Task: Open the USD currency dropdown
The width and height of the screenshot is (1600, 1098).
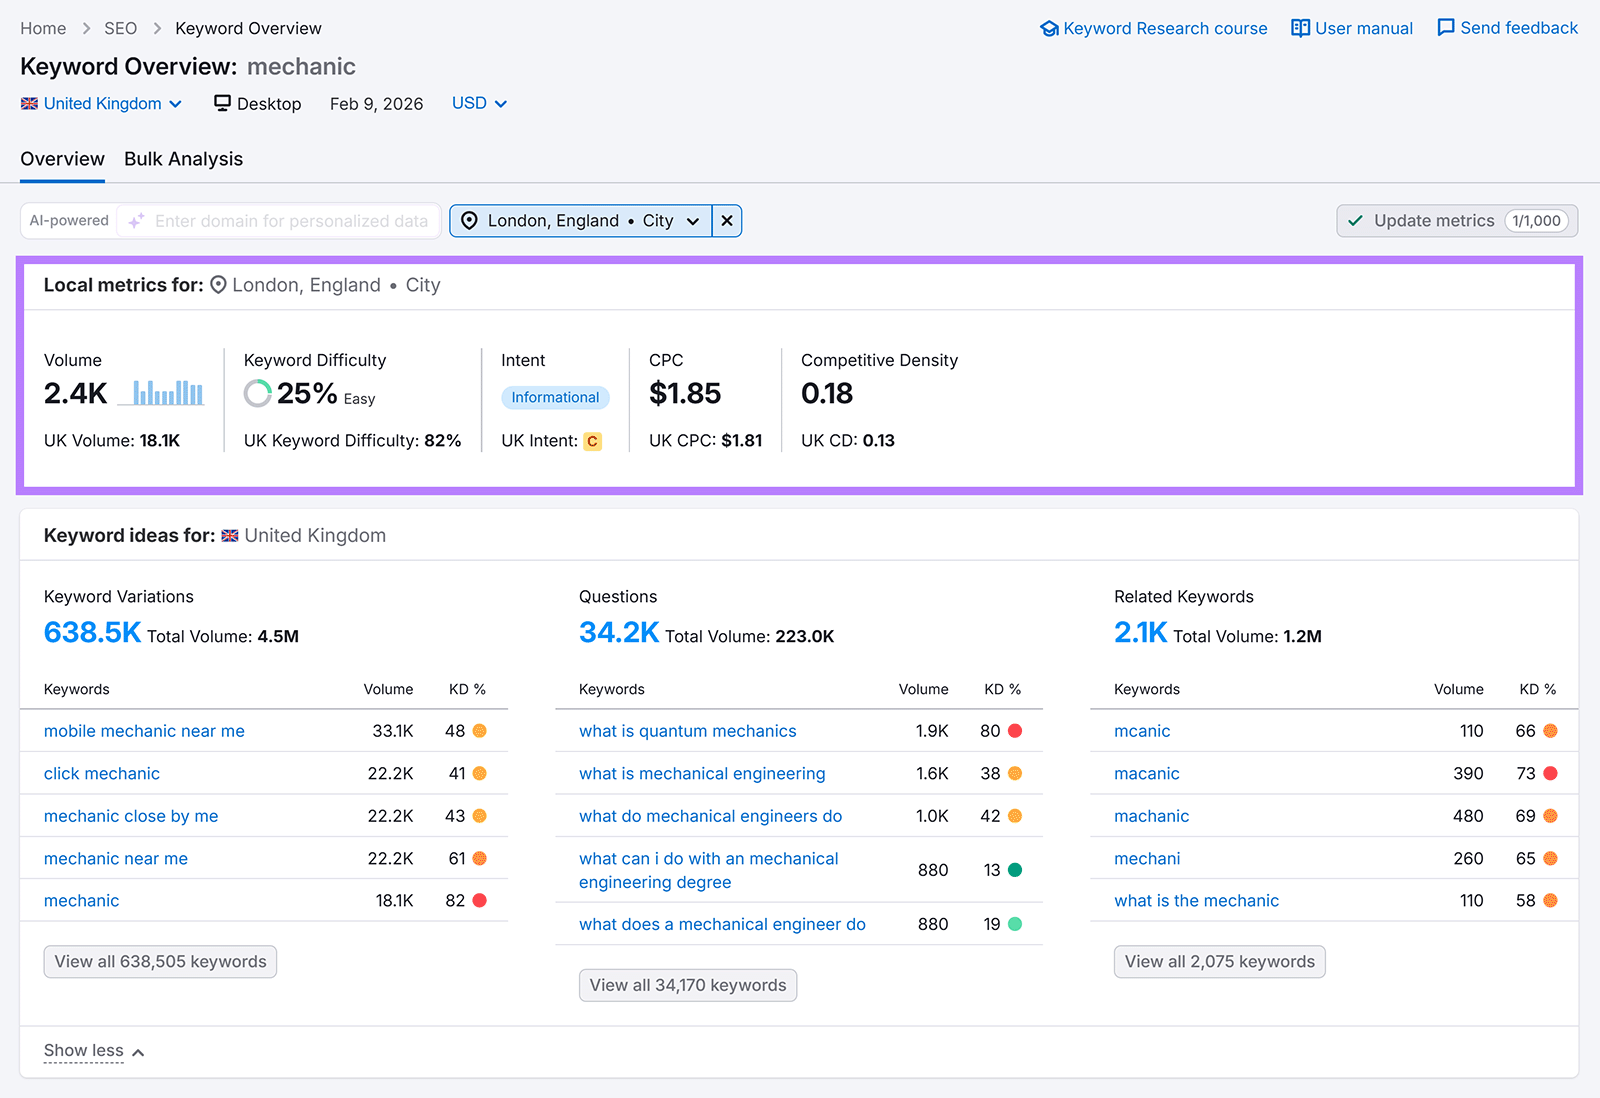Action: 478,103
